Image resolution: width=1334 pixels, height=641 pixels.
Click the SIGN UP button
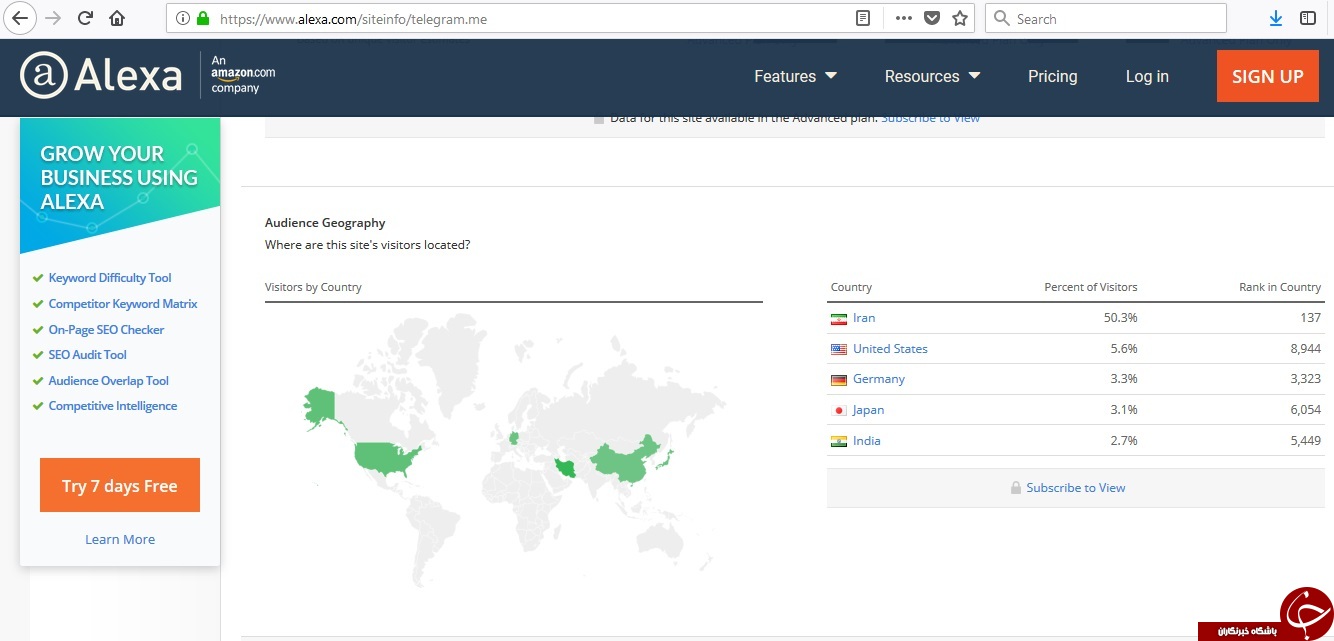(x=1268, y=76)
